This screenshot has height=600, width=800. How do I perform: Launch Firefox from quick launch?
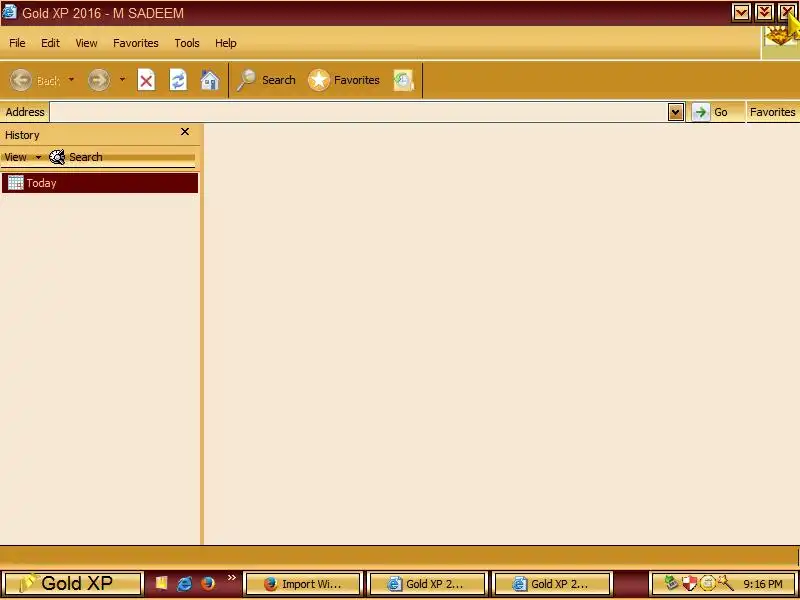click(208, 583)
